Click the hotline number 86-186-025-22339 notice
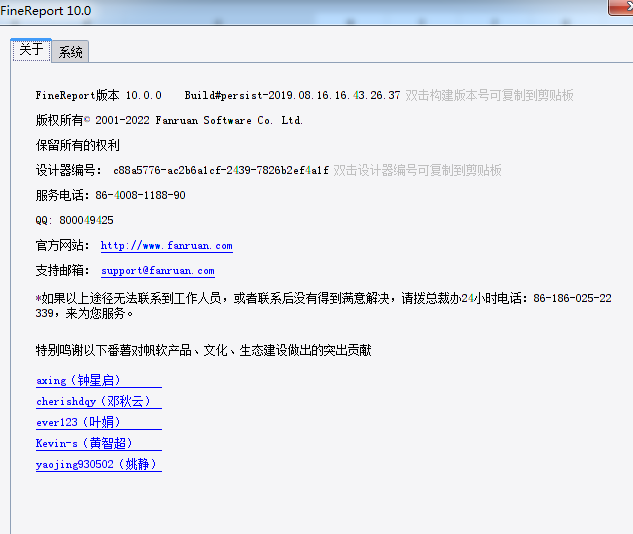 [323, 306]
